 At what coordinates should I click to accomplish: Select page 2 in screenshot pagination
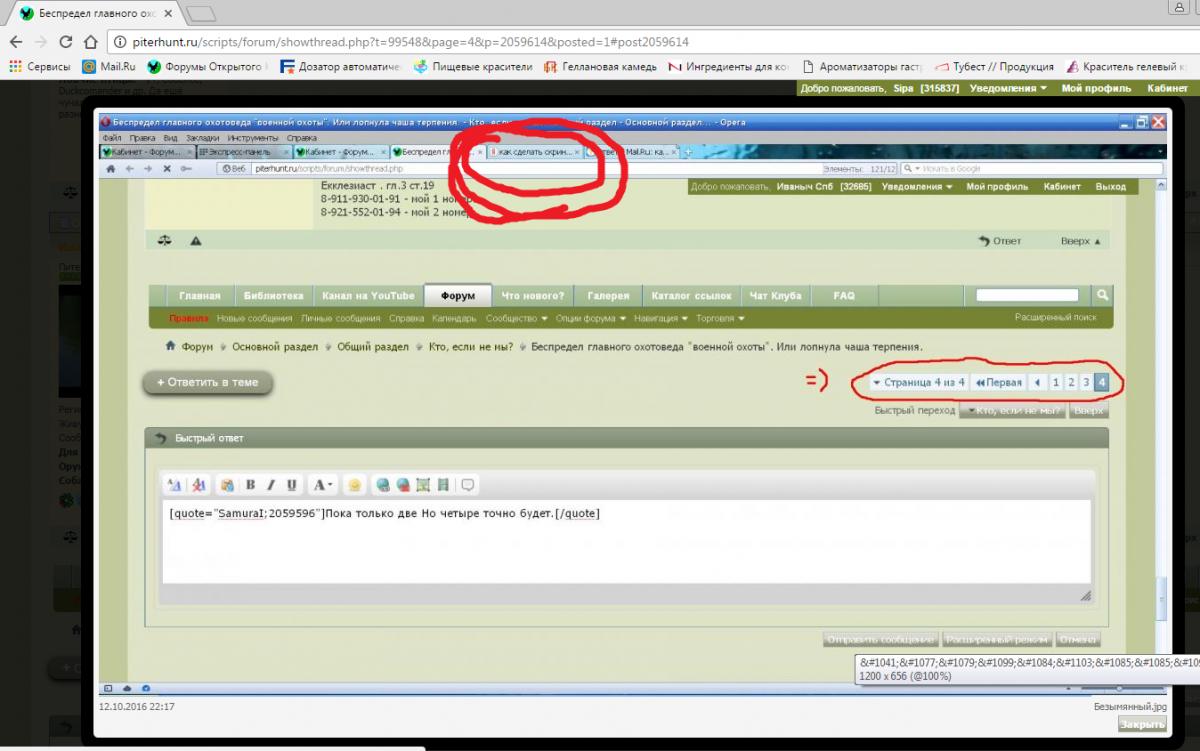(1071, 382)
